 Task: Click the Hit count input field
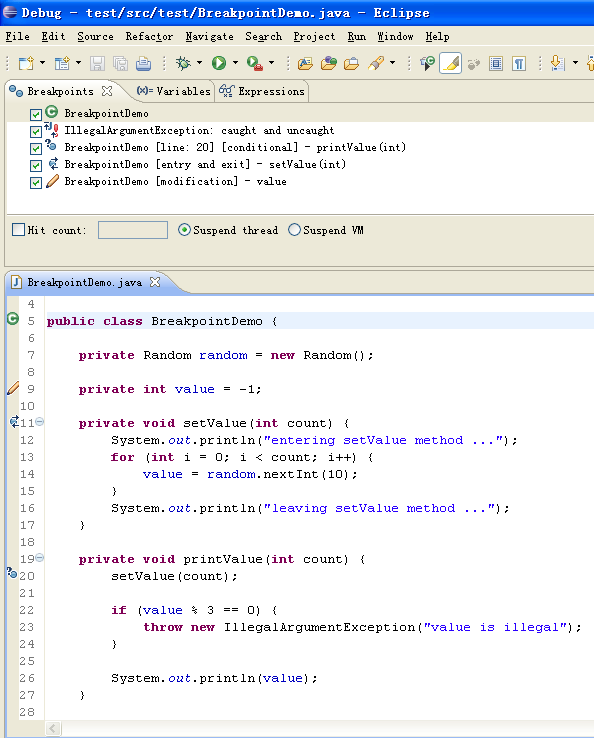tap(133, 230)
